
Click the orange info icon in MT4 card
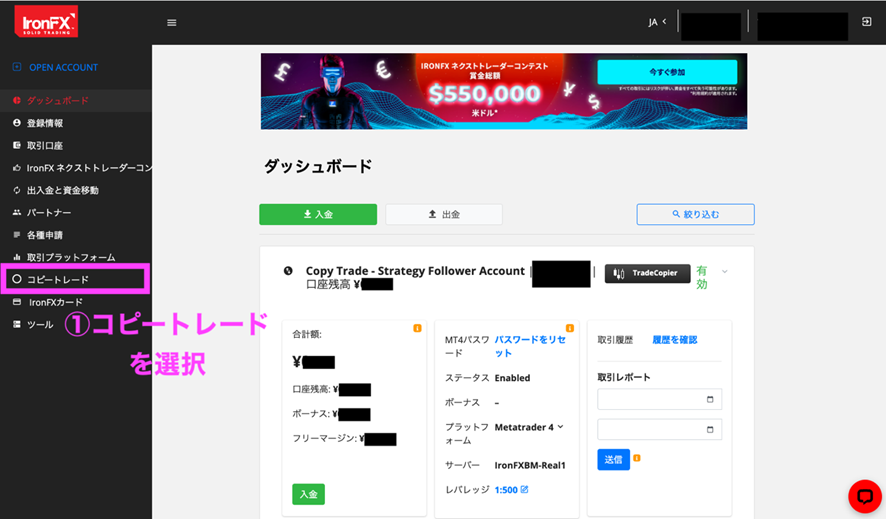click(570, 328)
